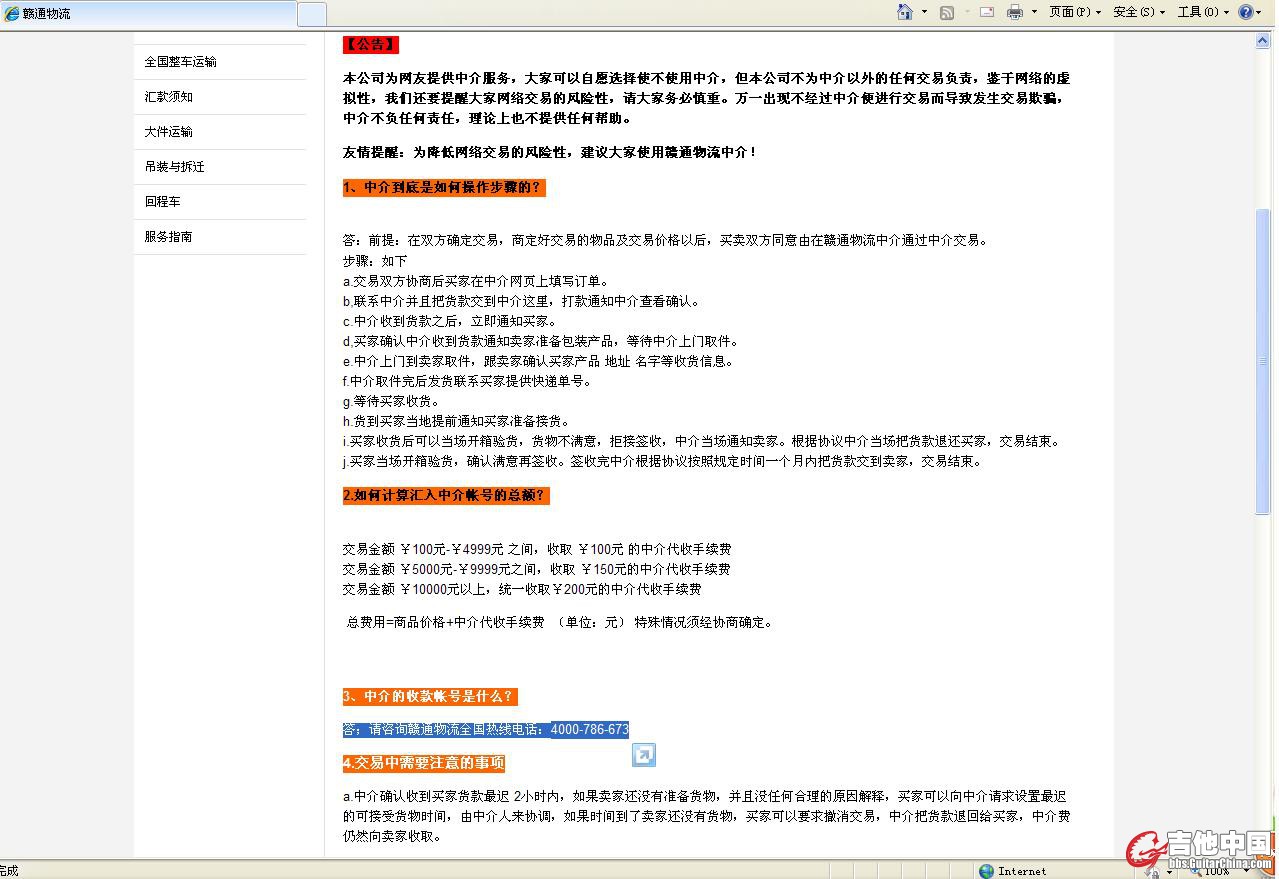Open 回程车 sidebar link
1279x879 pixels.
click(x=162, y=202)
